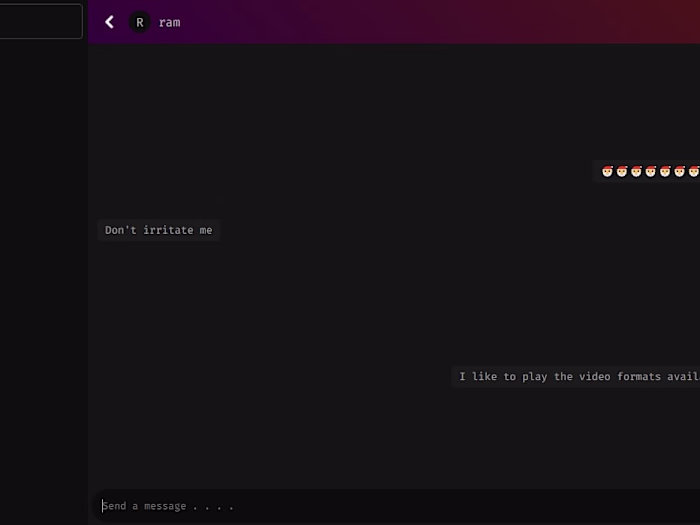Screen dimensions: 700x525
Task: Select the "I like to play the video" message
Action: (x=576, y=377)
